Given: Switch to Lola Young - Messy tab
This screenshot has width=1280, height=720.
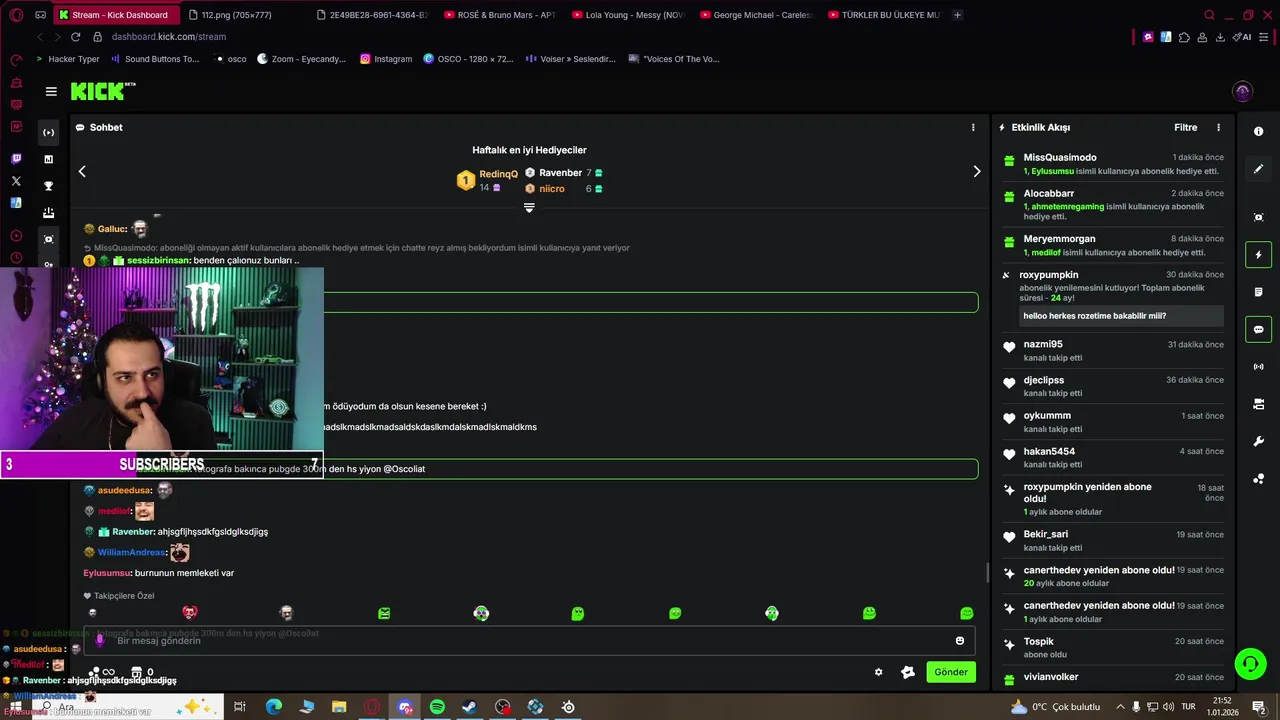Looking at the screenshot, I should 628,15.
